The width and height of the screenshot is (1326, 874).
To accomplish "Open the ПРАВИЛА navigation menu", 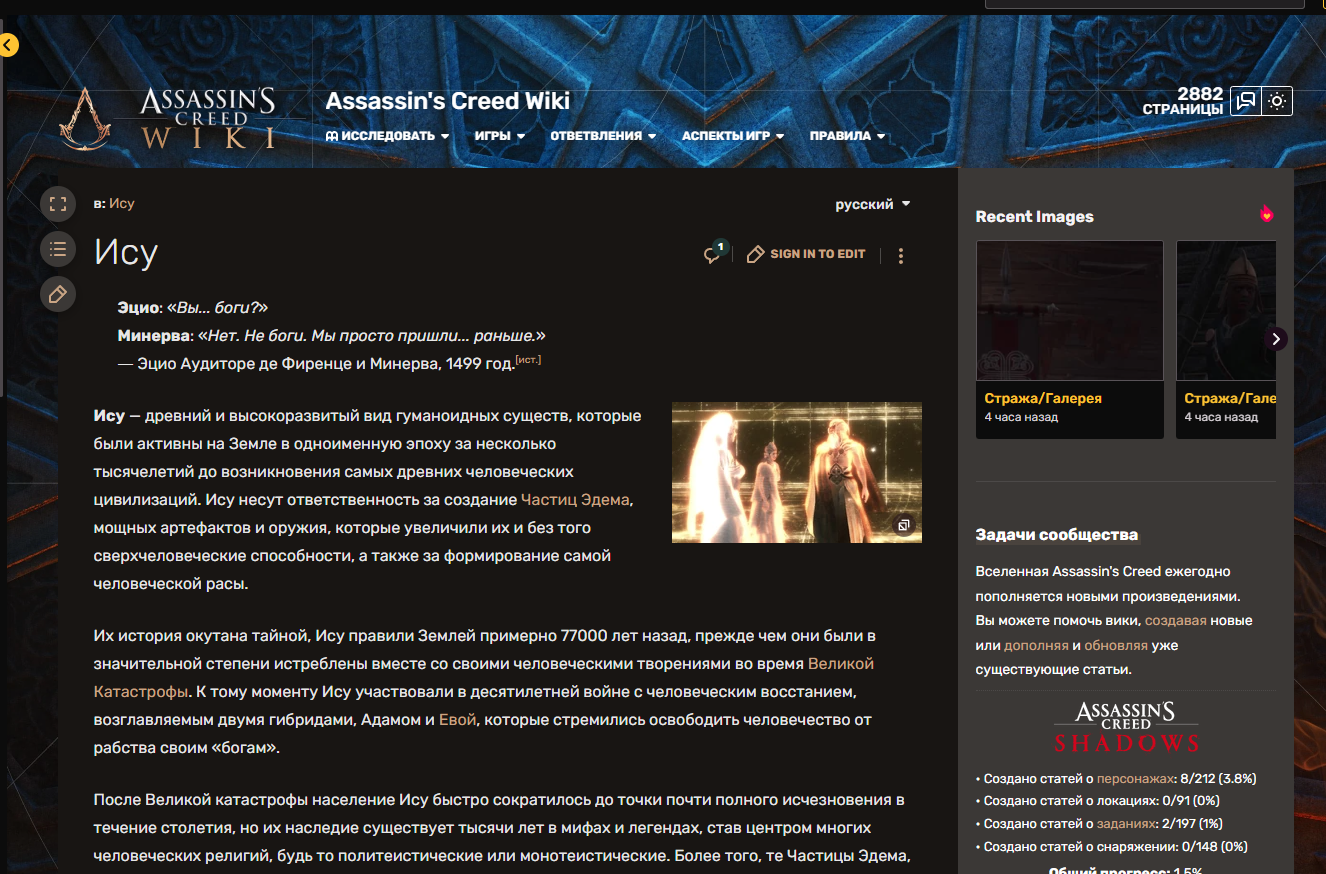I will pos(848,136).
